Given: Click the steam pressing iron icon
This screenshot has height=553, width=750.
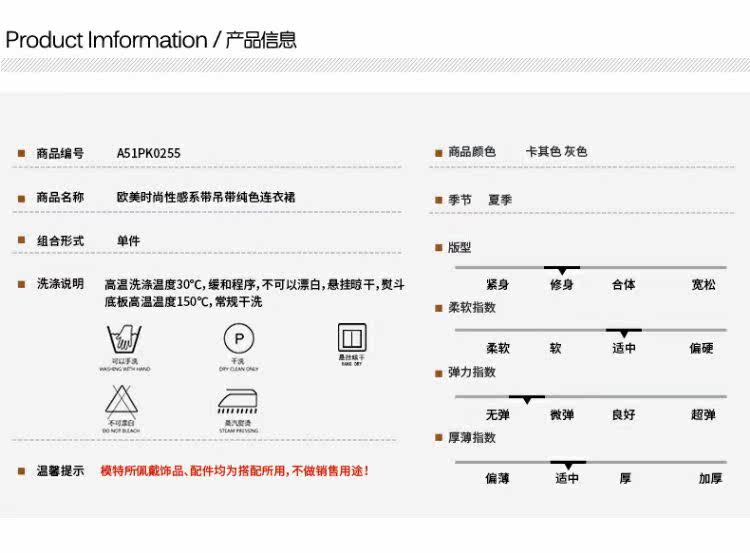Looking at the screenshot, I should coord(238,401).
